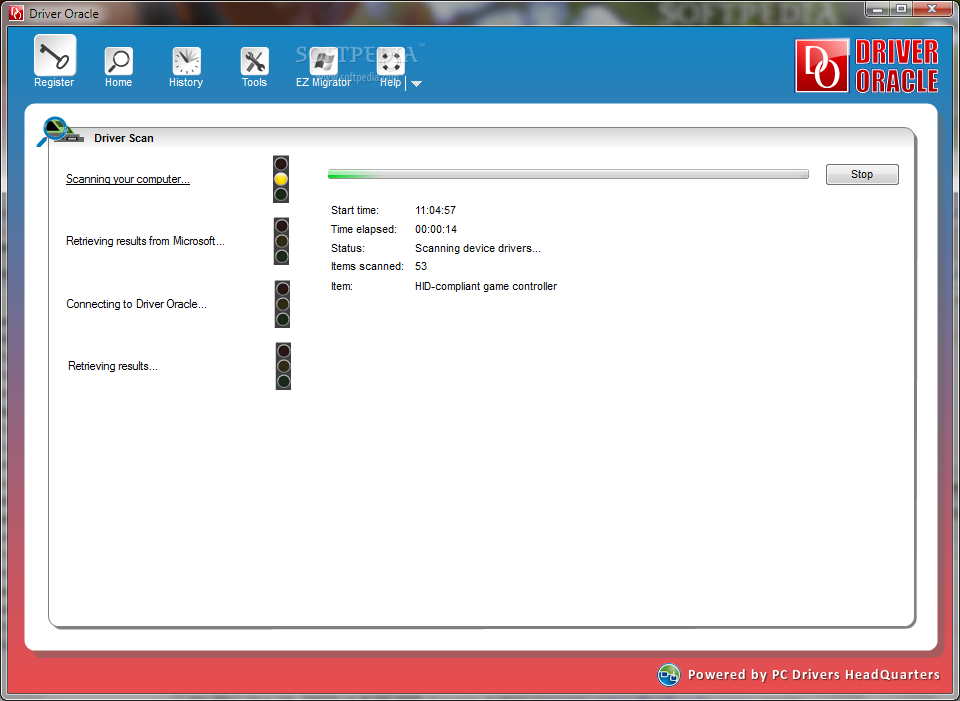The image size is (960, 701).
Task: Expand the toolbar overflow arrow
Action: coord(416,84)
